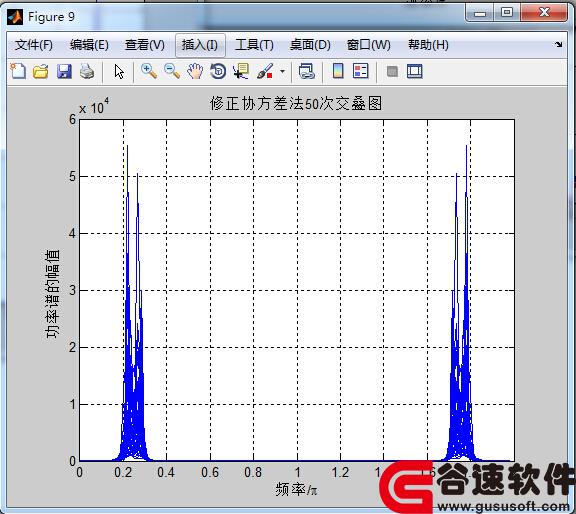This screenshot has width=576, height=514.
Task: Minimize the Figure 9 window
Action: (480, 13)
